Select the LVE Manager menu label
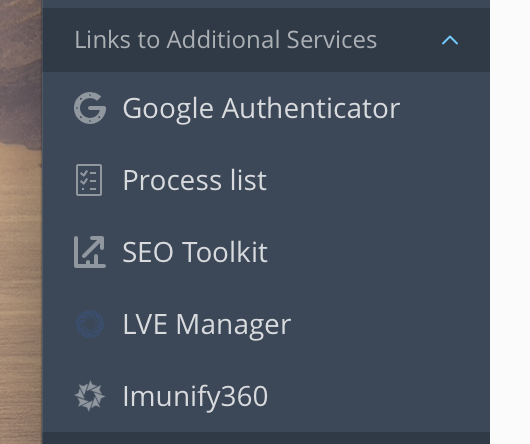This screenshot has height=444, width=530. click(207, 325)
